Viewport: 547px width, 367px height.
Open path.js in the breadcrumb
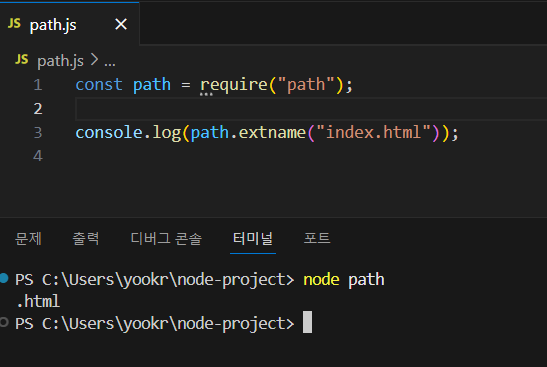60,61
